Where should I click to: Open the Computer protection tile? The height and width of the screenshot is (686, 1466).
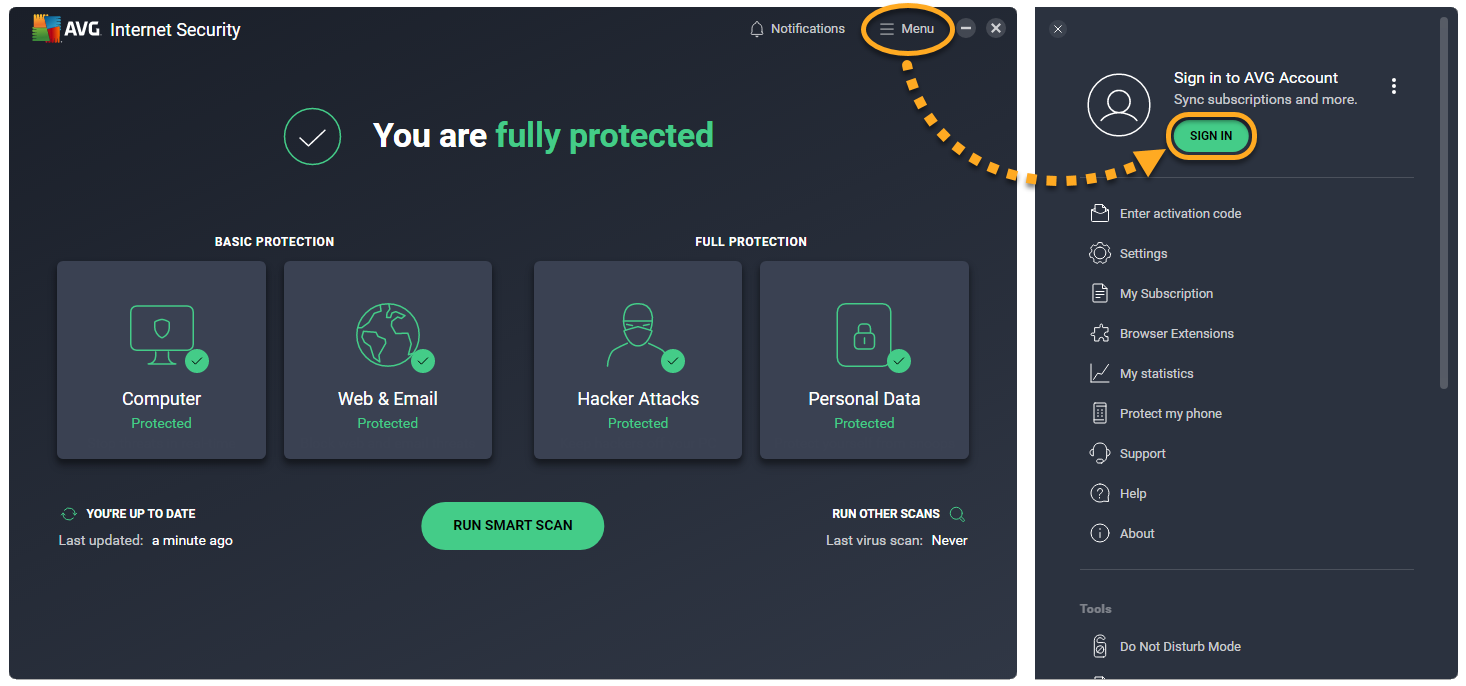[x=161, y=360]
